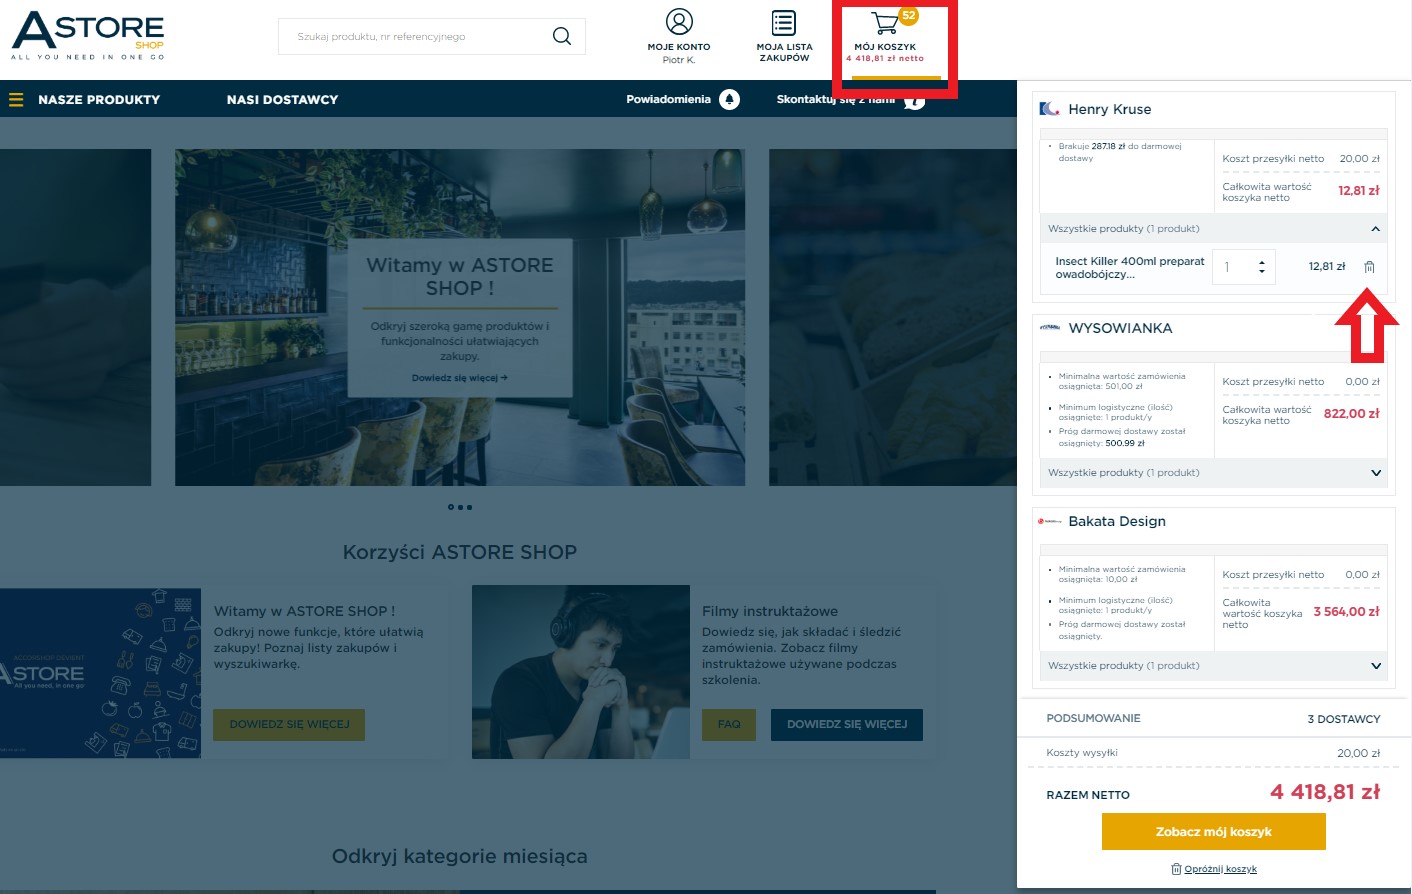Collapse Henry Kruse product list
The width and height of the screenshot is (1412, 894).
coord(1375,229)
